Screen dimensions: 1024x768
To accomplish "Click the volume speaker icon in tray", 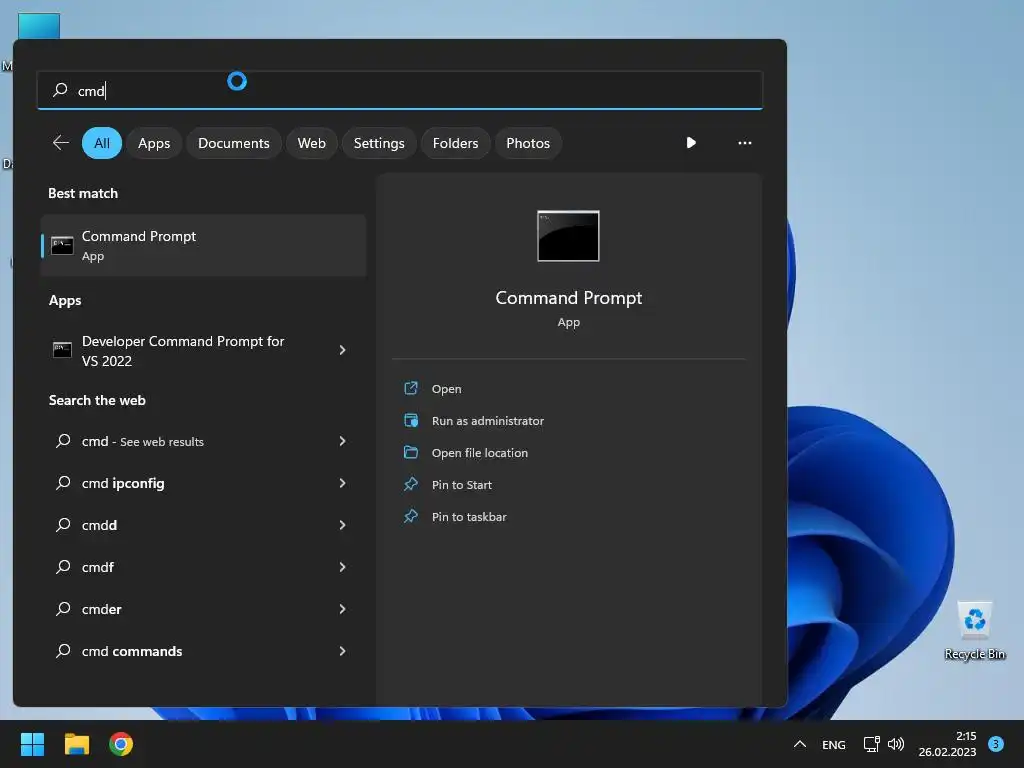I will pyautogui.click(x=896, y=744).
